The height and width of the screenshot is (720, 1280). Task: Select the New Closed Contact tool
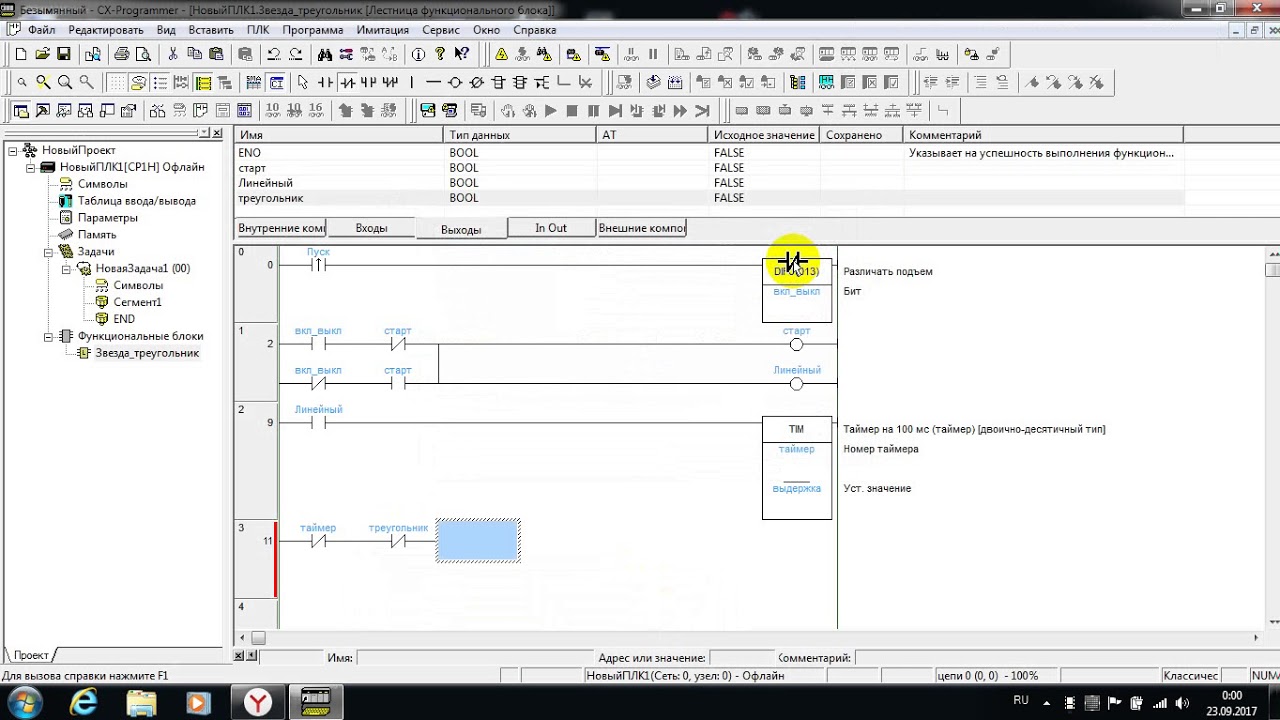click(x=347, y=82)
